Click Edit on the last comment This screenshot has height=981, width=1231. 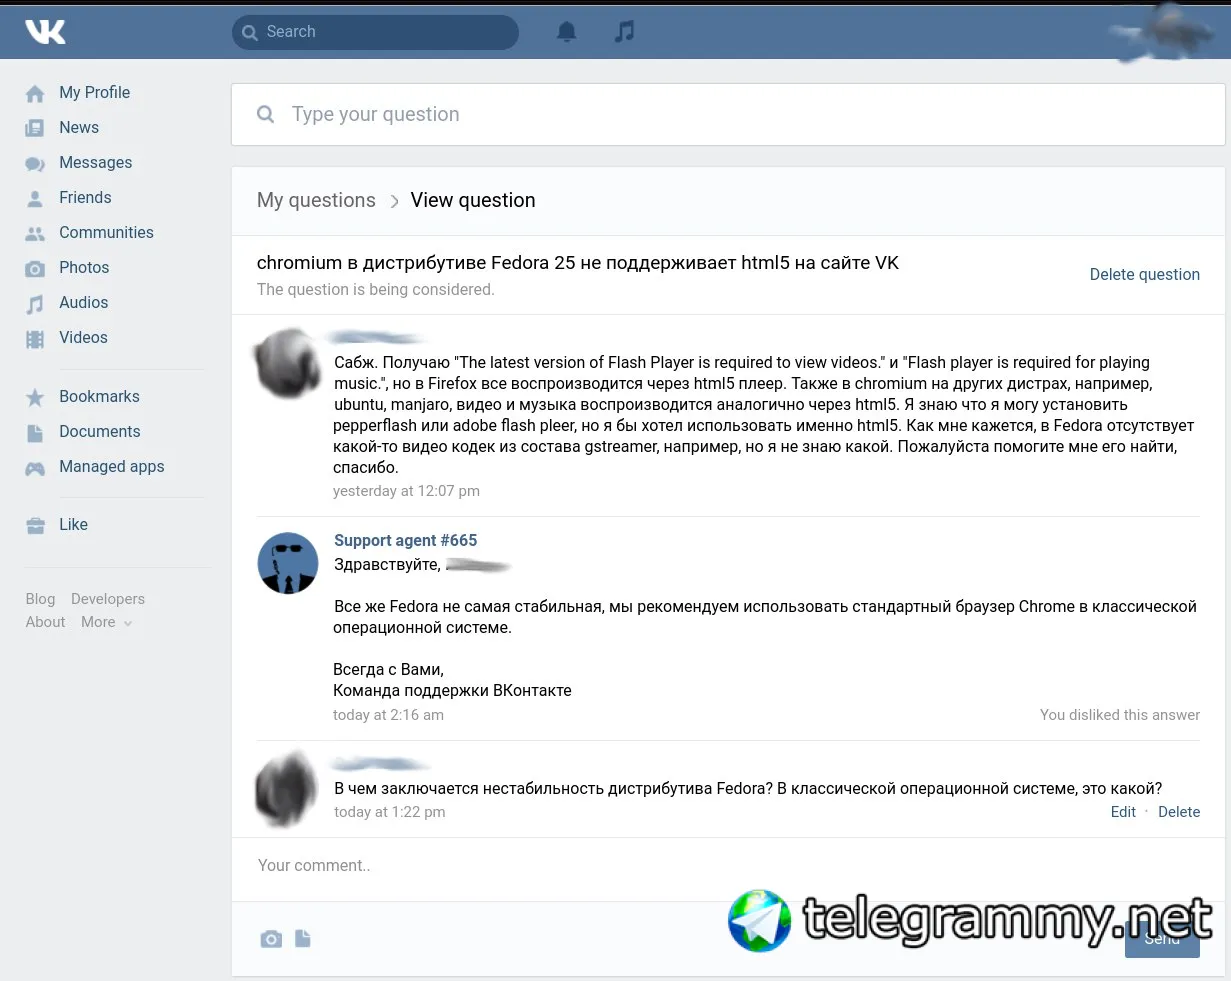click(x=1123, y=812)
